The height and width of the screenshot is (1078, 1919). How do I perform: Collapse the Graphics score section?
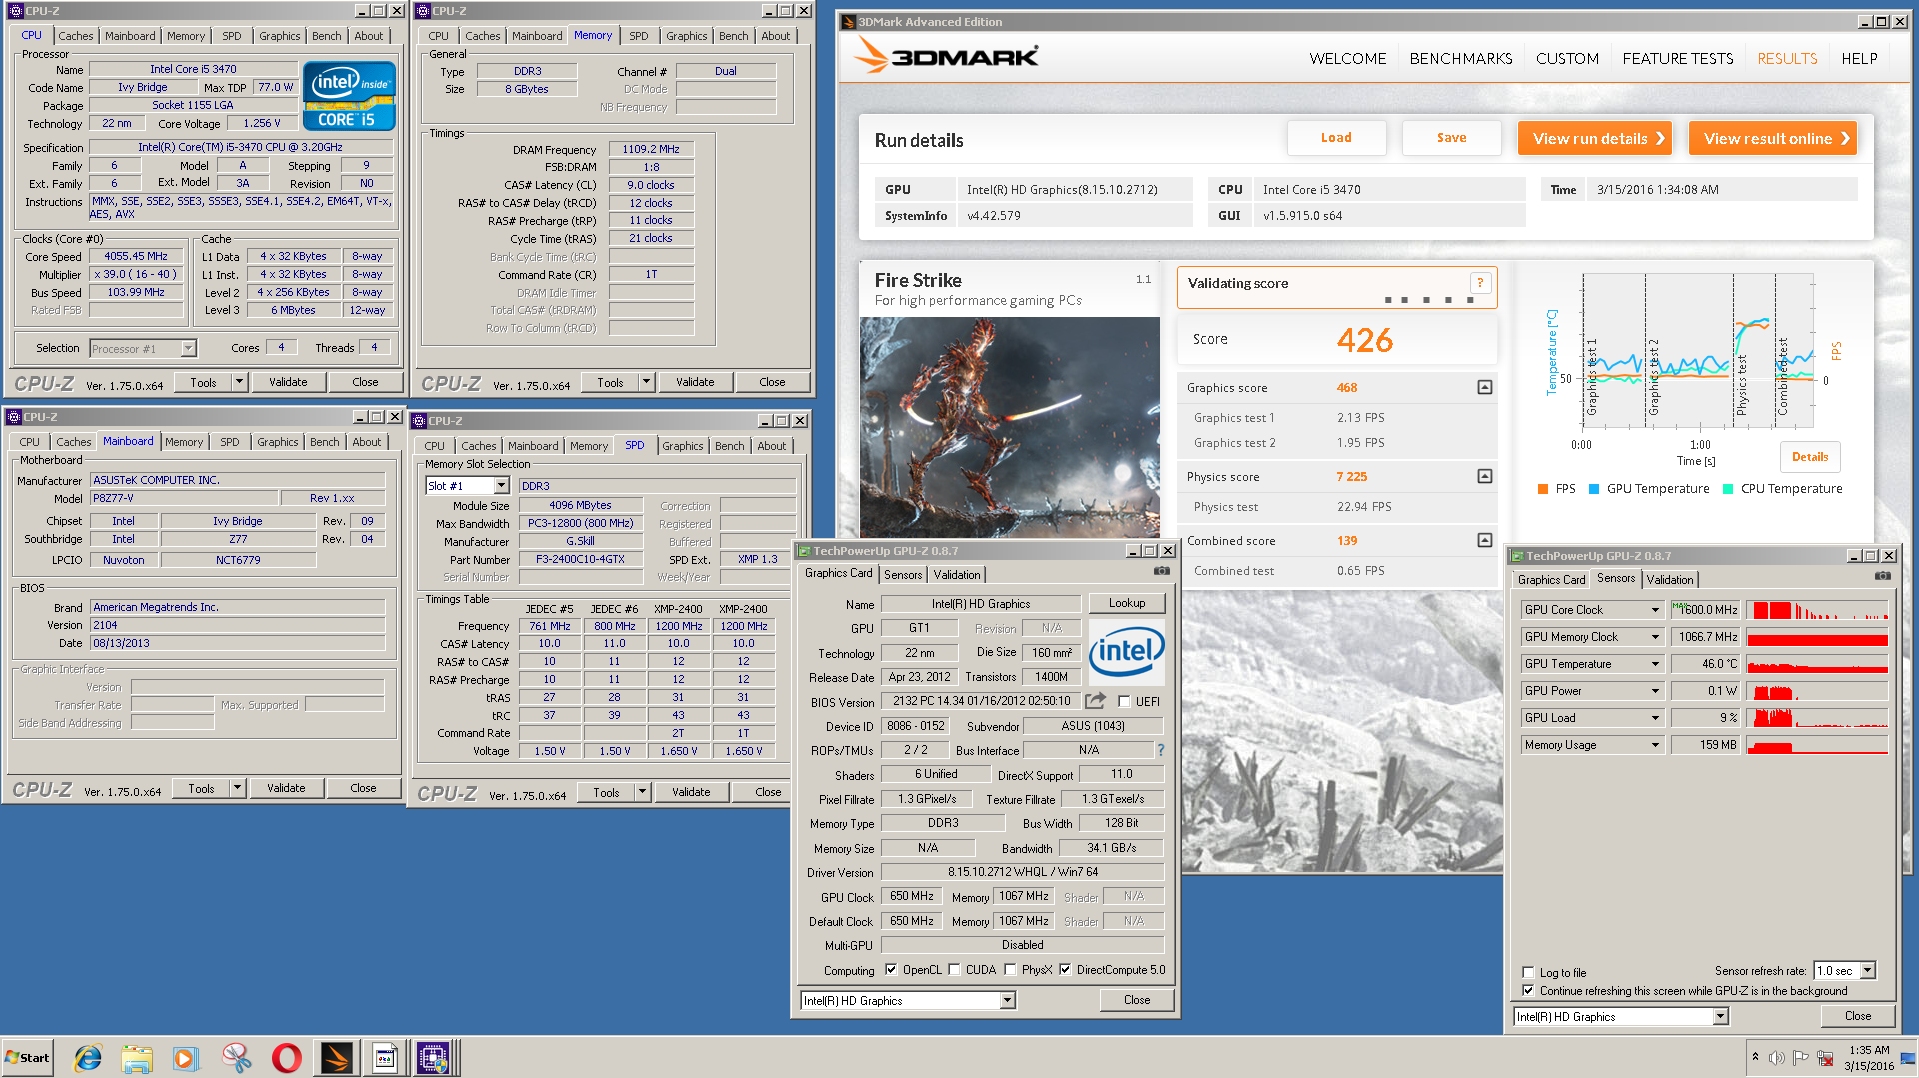pos(1485,387)
